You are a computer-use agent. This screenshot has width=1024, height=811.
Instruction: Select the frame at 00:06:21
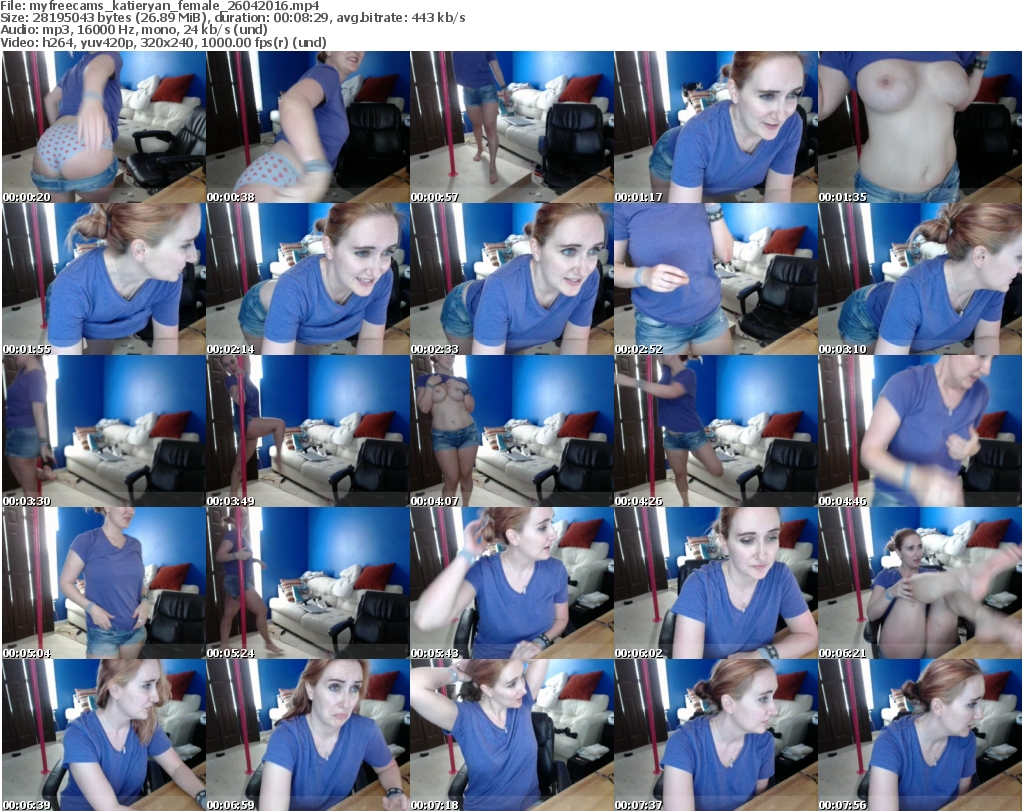tap(920, 583)
